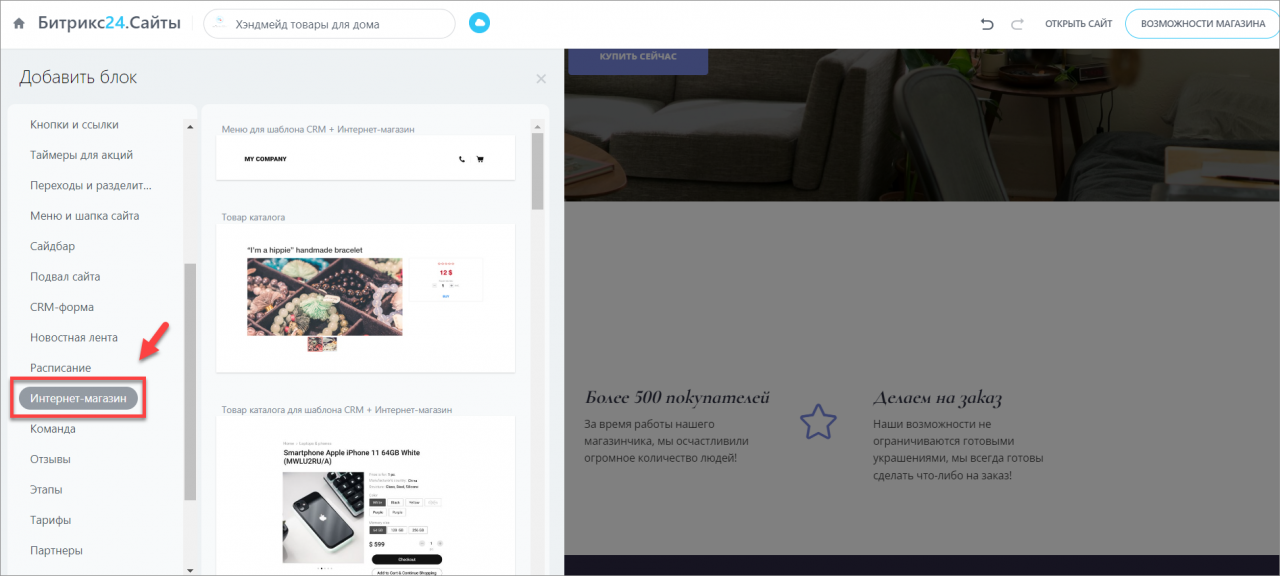The image size is (1280, 576).
Task: Click the star icon on the page
Action: click(x=818, y=422)
